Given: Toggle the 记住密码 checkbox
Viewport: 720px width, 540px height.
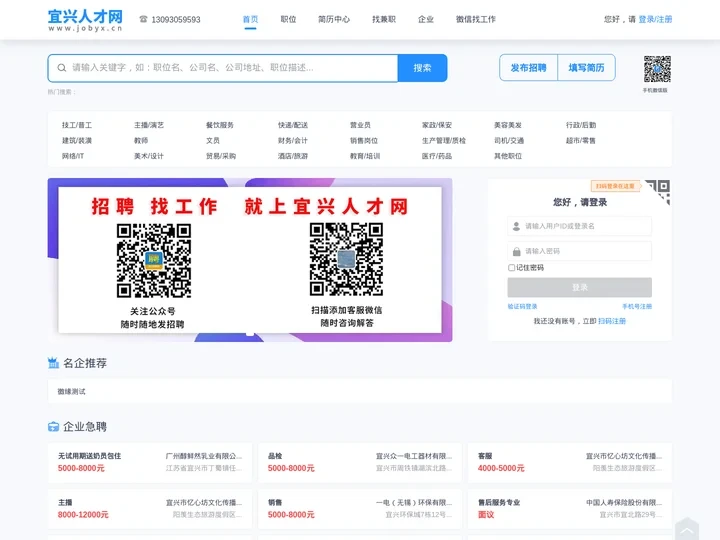Looking at the screenshot, I should [x=511, y=267].
